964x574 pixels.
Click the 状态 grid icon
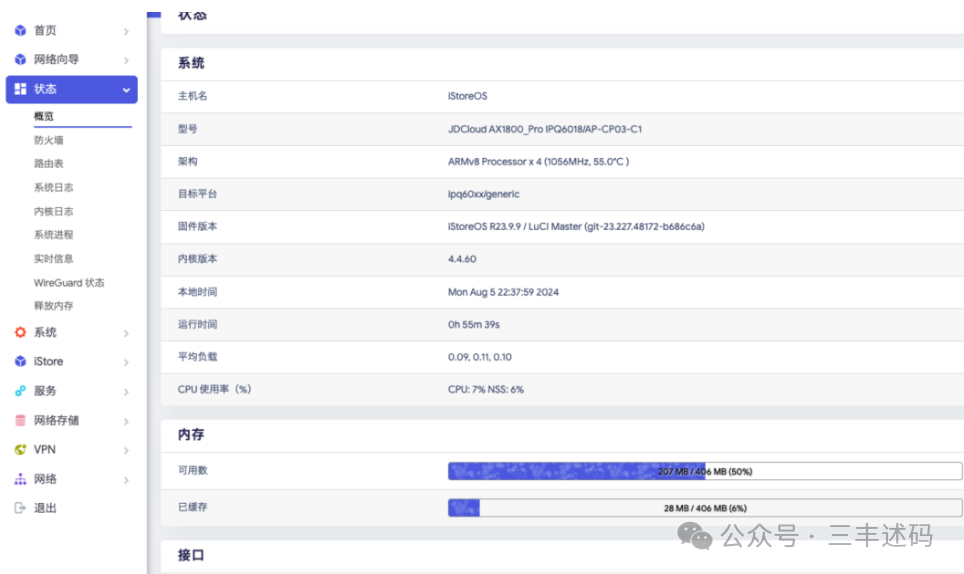[20, 89]
